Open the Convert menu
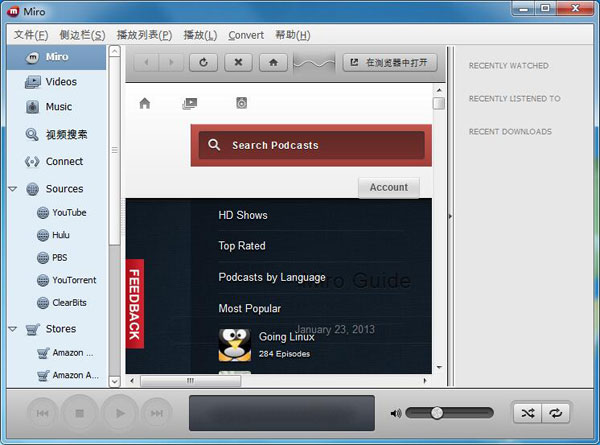600x445 pixels. click(246, 35)
